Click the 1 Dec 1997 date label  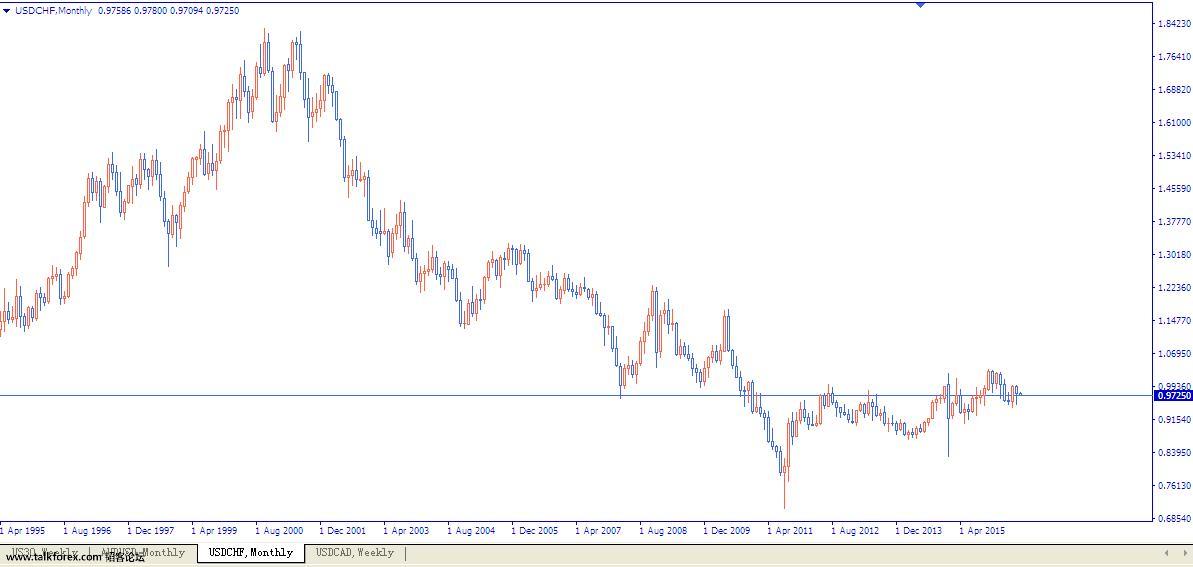tap(151, 530)
